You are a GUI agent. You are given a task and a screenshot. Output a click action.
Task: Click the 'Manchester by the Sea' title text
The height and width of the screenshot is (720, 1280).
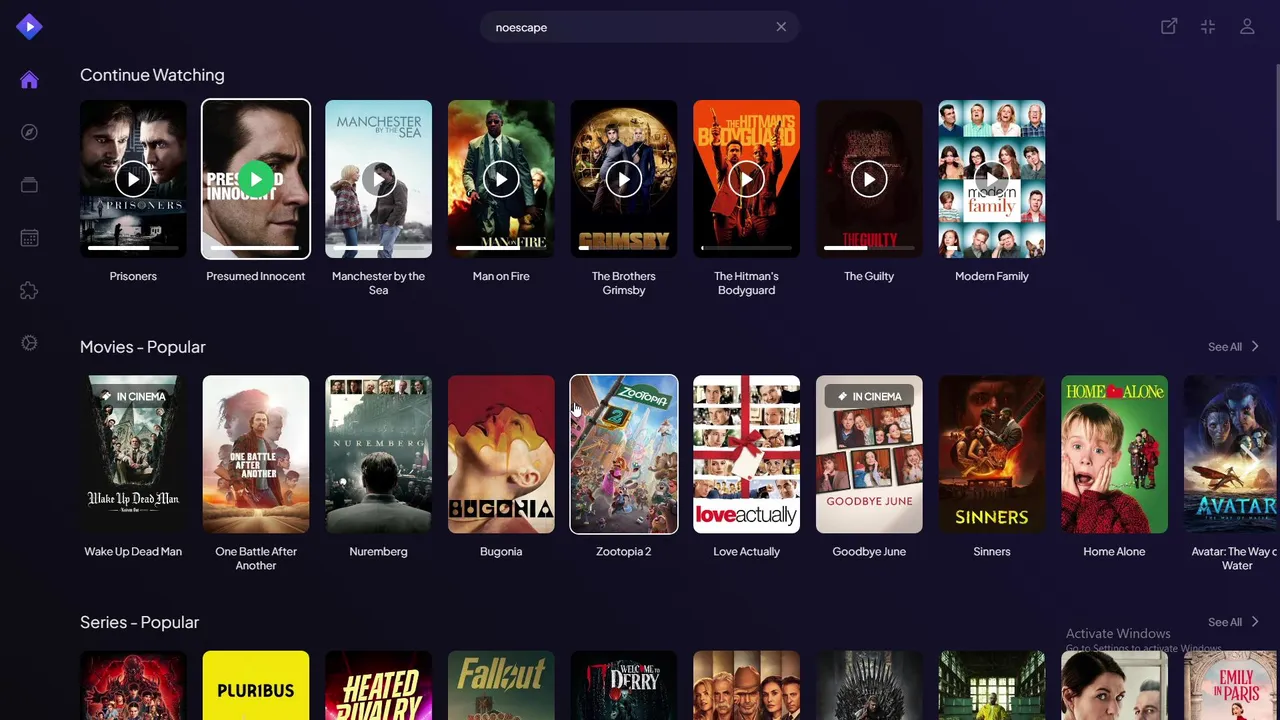coord(378,283)
